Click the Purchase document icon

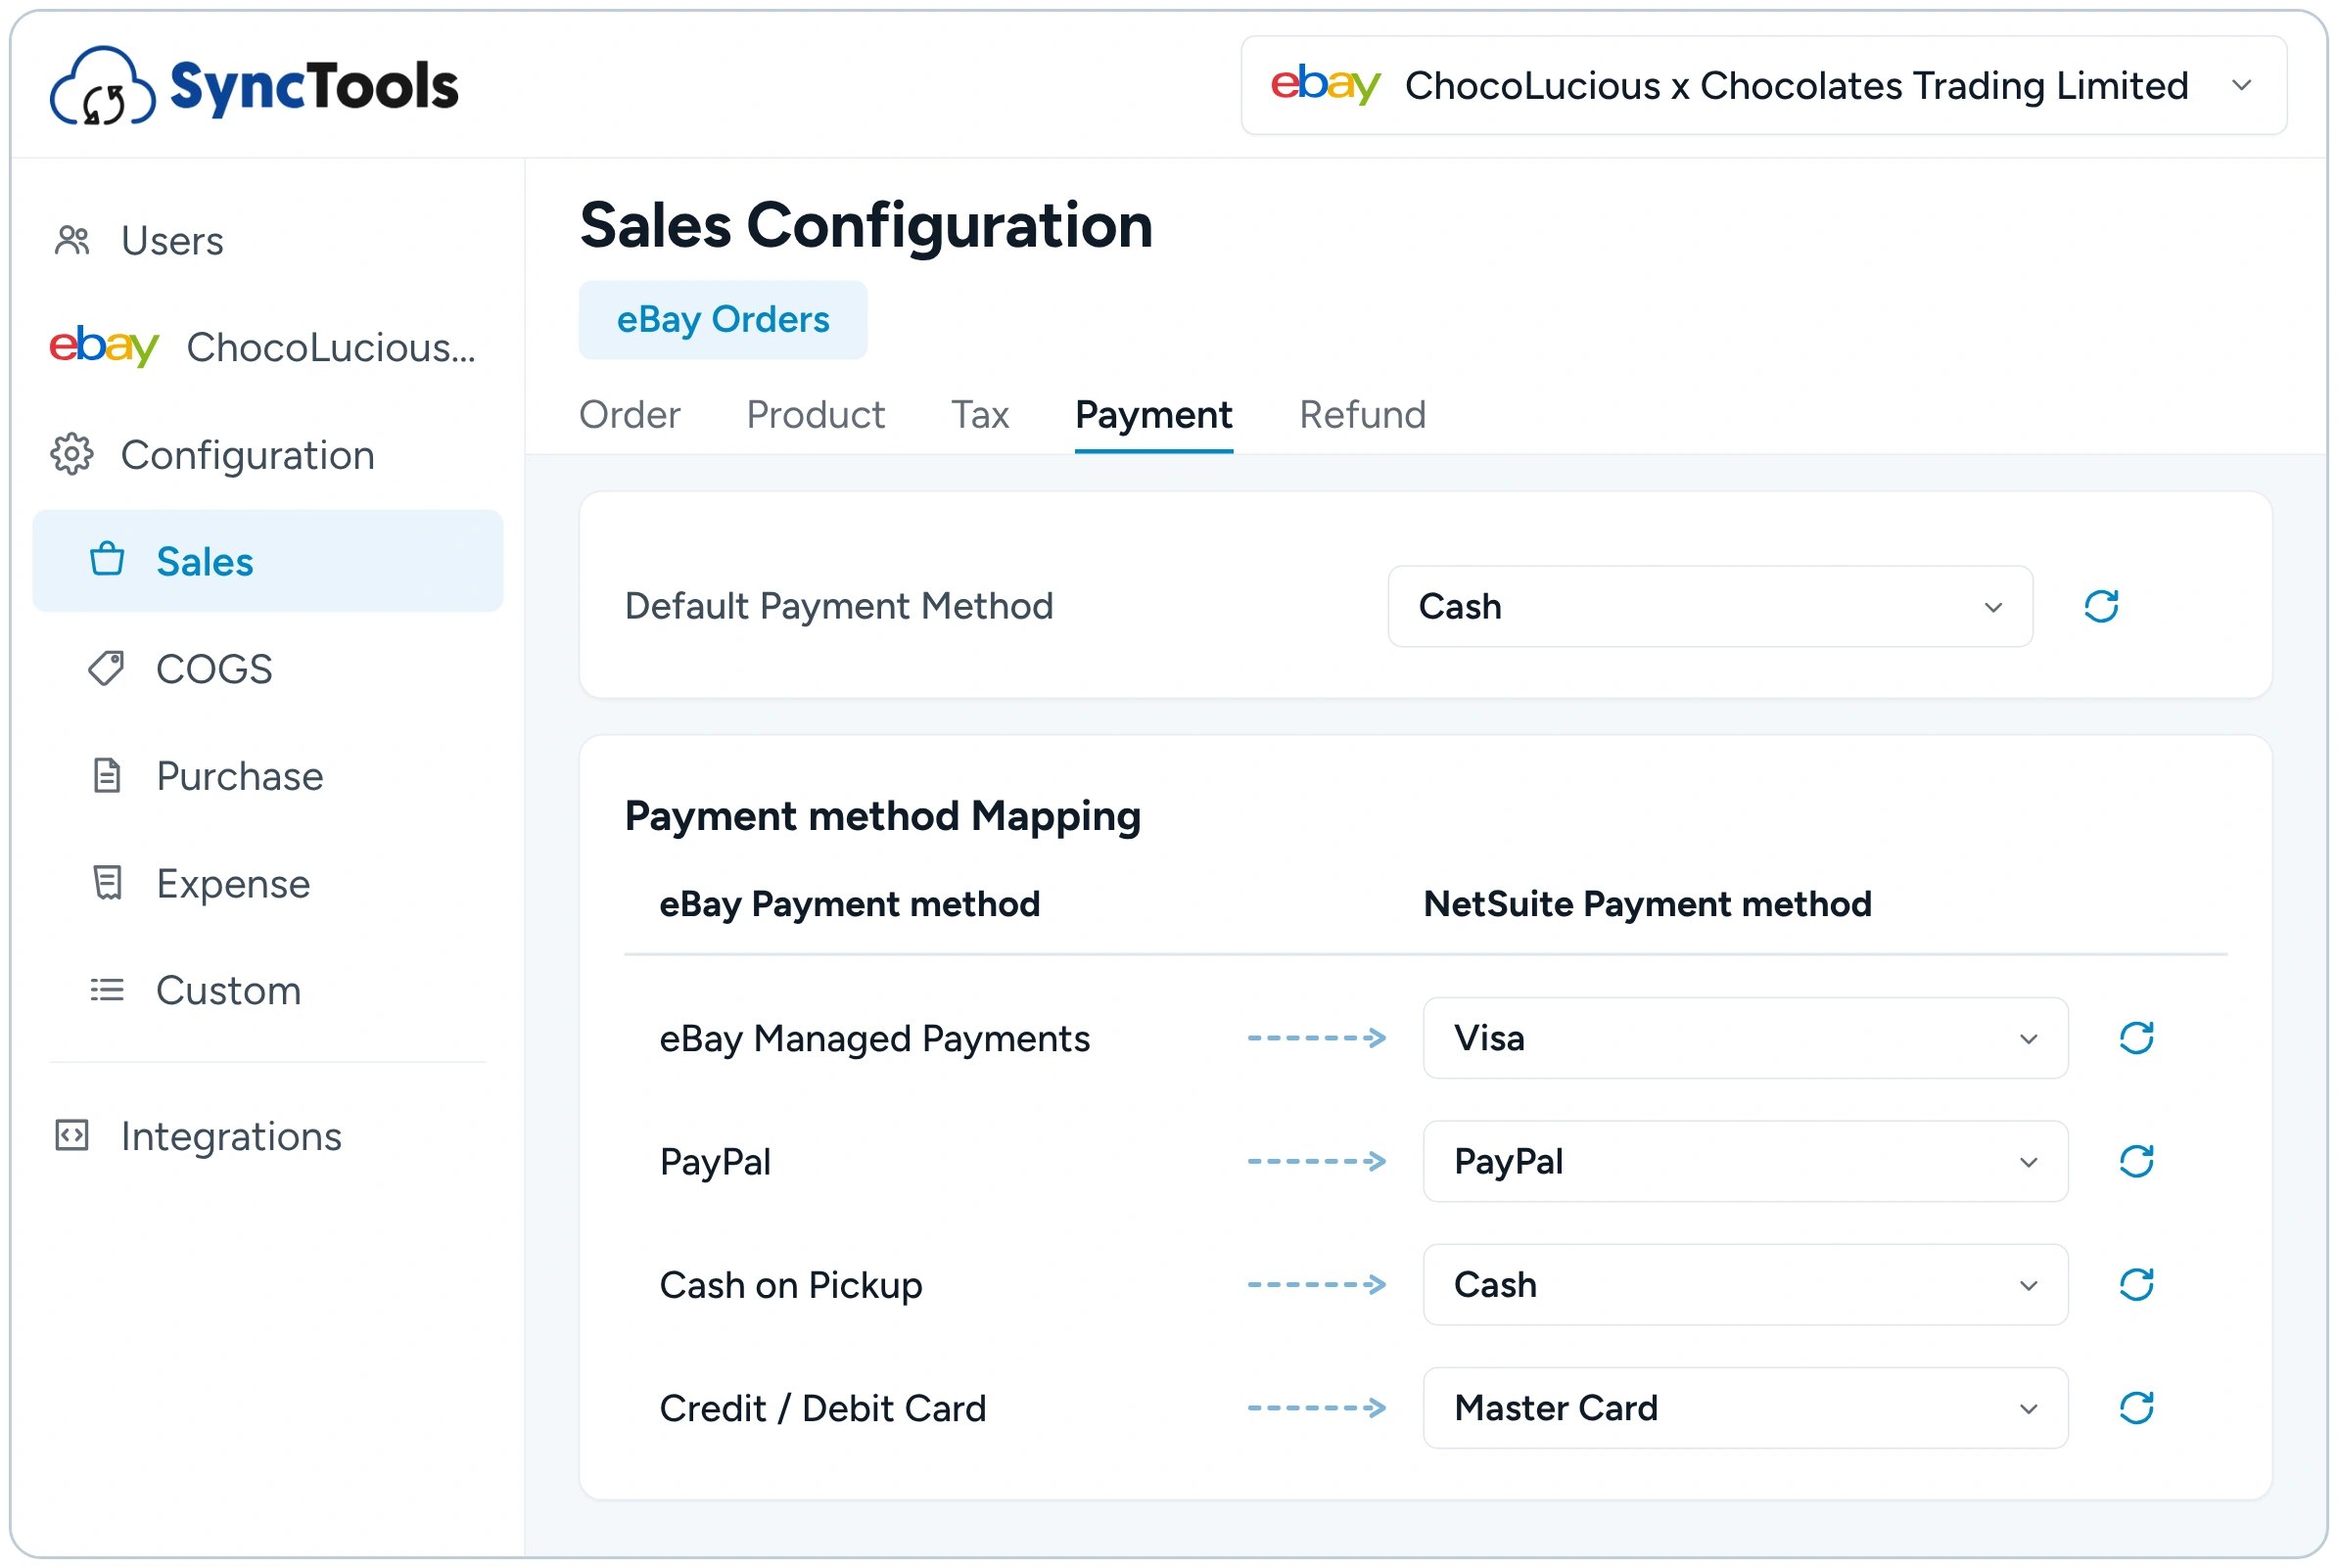point(107,776)
